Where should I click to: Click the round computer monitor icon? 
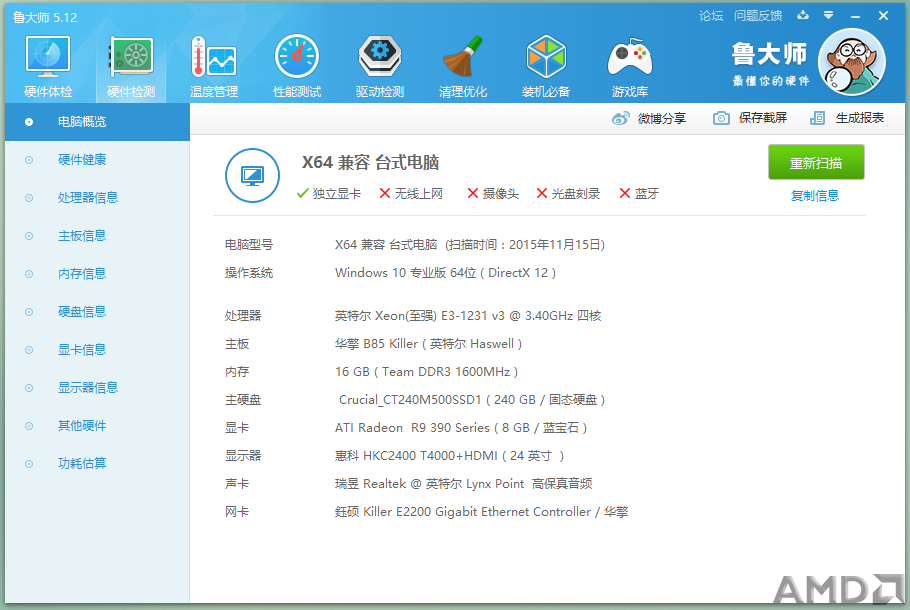tap(252, 175)
